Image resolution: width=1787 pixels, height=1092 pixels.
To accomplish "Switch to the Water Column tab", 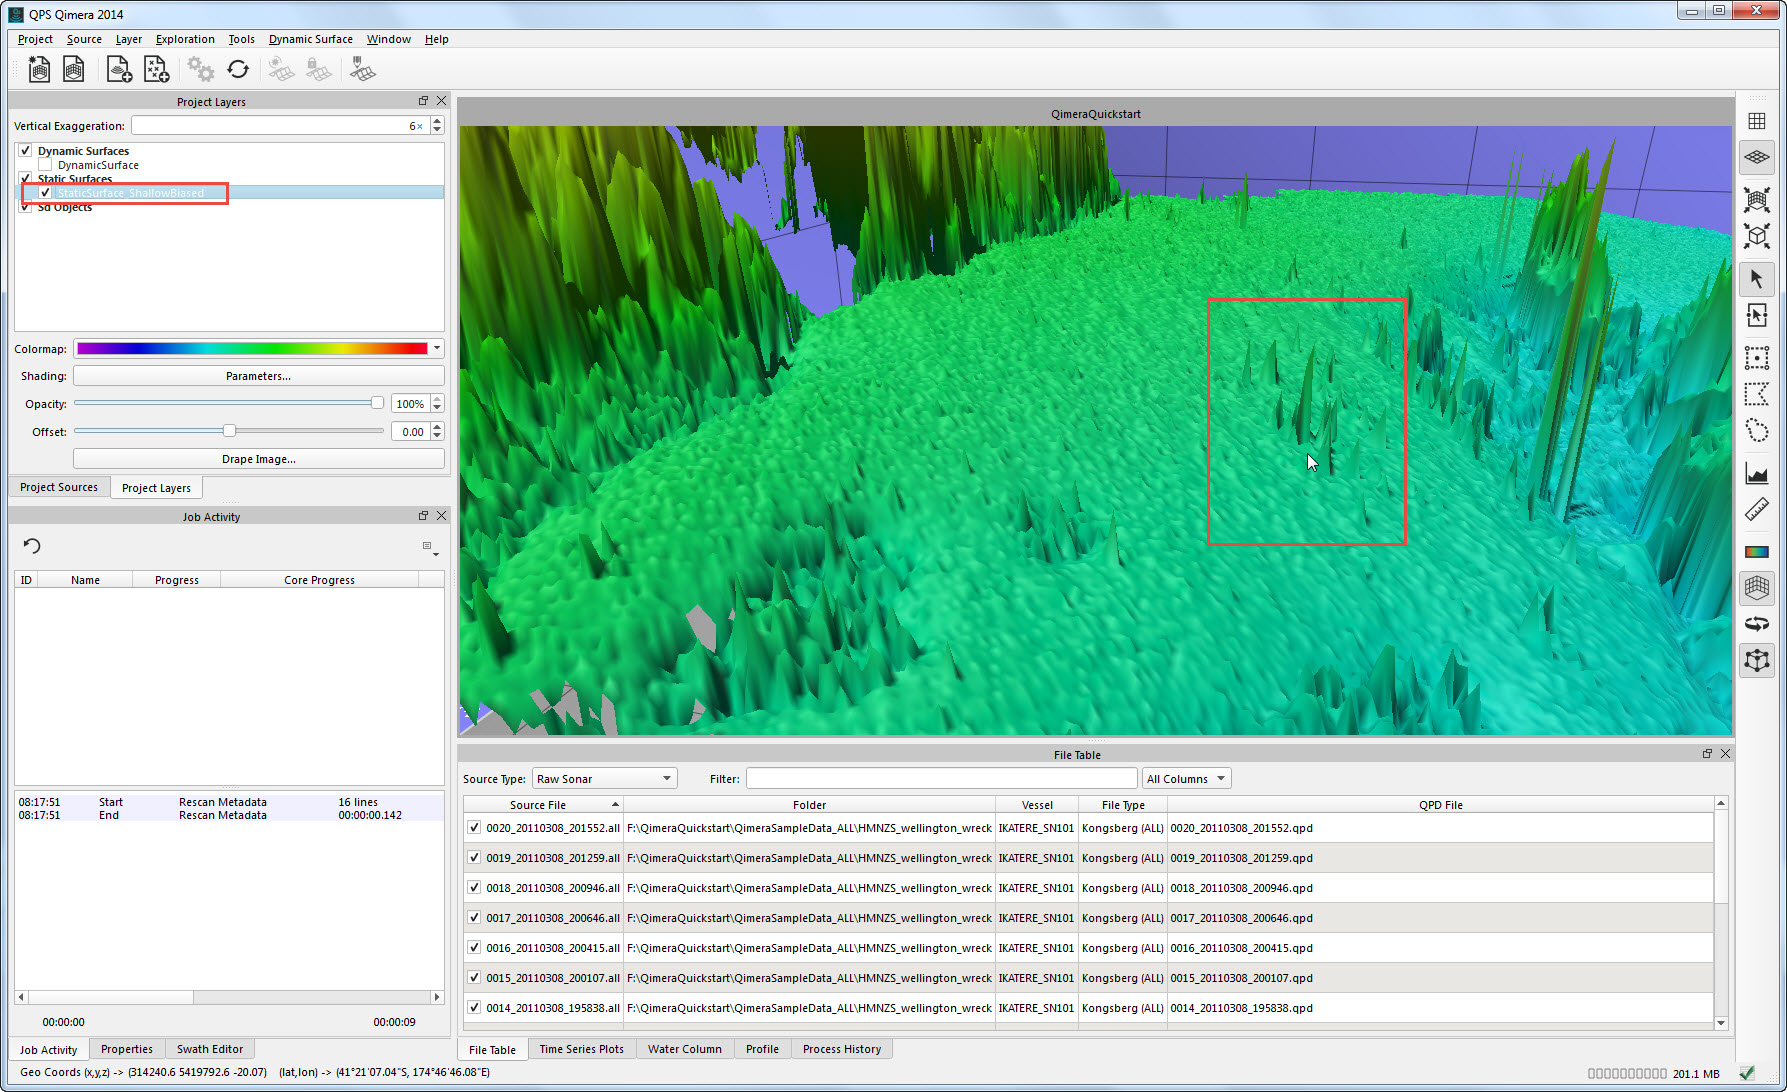I will point(684,1049).
